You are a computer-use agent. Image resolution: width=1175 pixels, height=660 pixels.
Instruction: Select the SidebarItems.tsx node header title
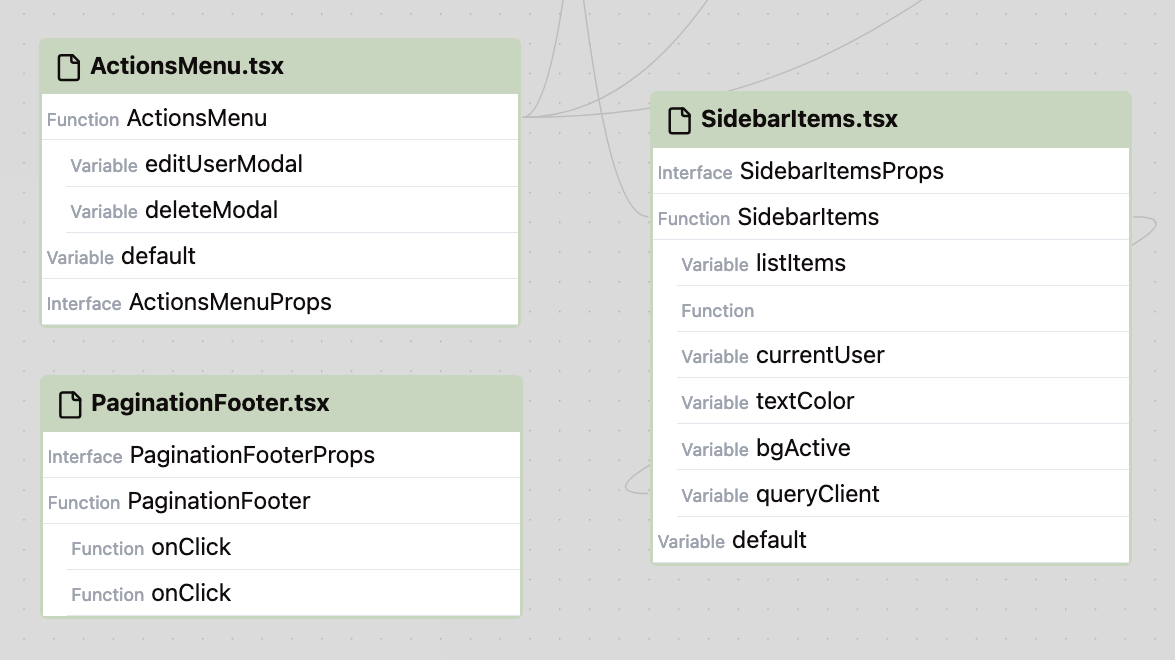(x=799, y=120)
